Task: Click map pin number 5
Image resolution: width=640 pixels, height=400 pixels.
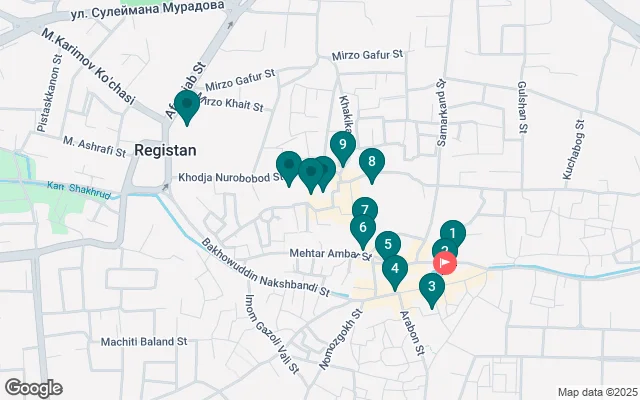Action: tap(387, 244)
